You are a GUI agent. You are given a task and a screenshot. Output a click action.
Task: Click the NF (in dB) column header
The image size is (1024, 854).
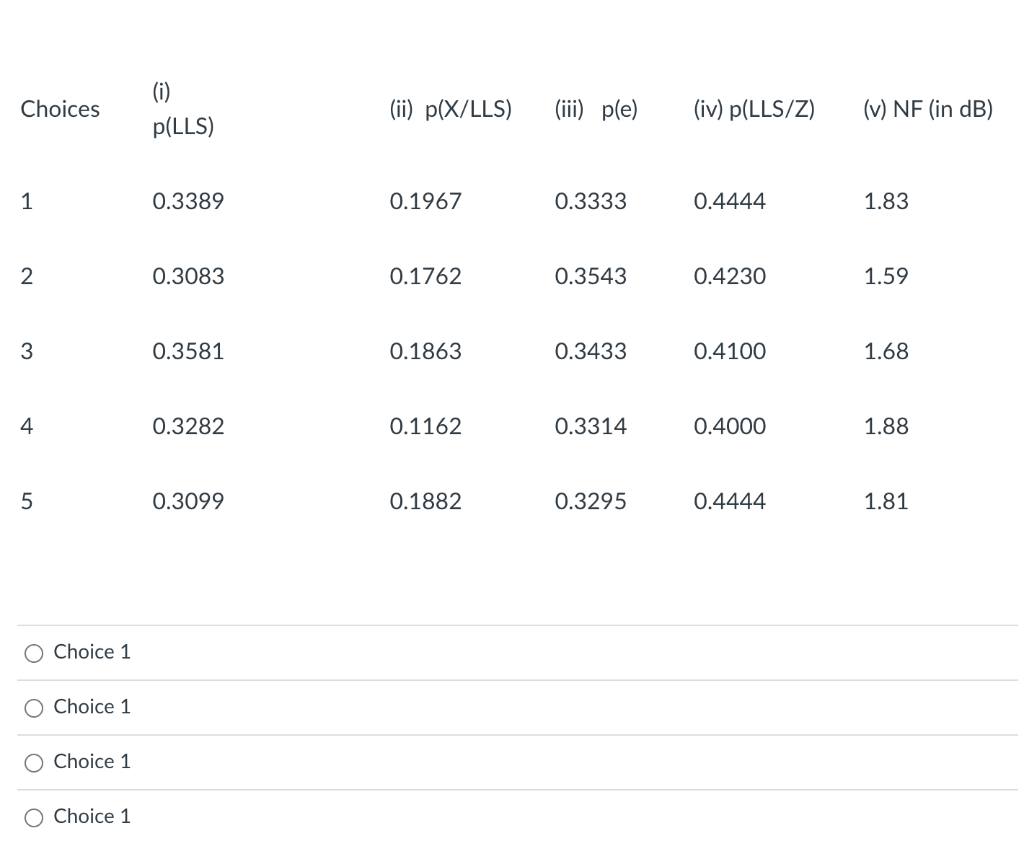click(x=928, y=109)
